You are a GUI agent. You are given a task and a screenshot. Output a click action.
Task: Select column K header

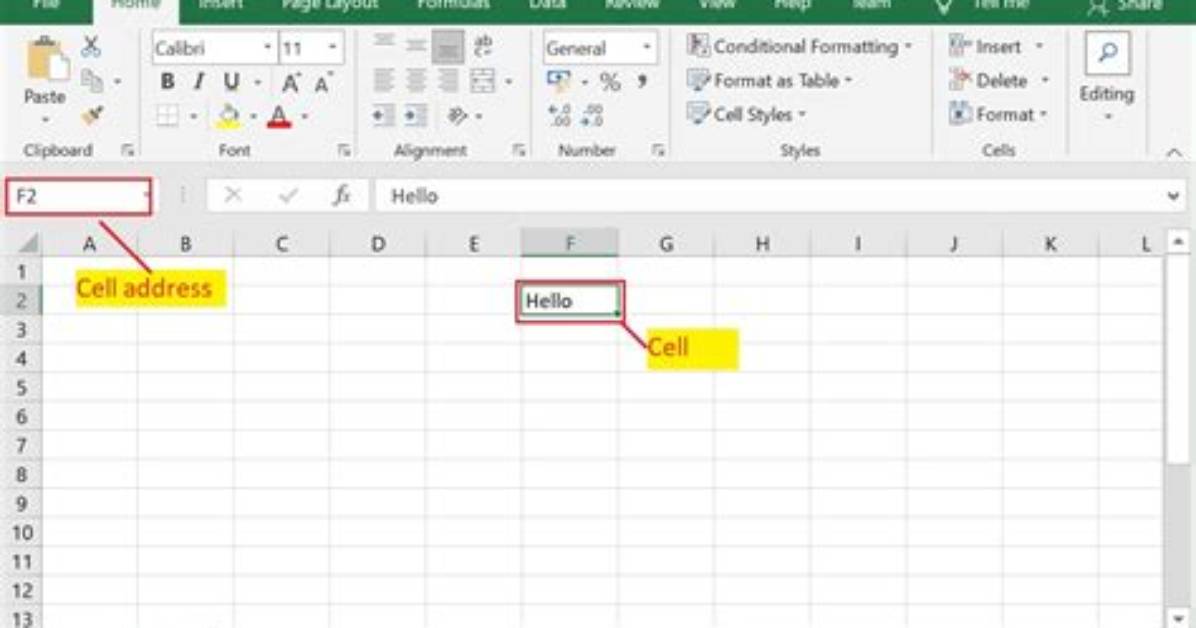click(x=1050, y=243)
